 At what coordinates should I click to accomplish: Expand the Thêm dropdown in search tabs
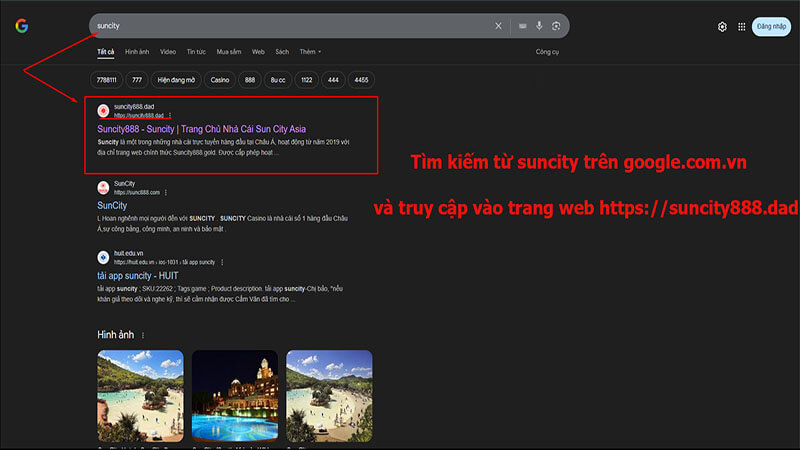(x=310, y=51)
